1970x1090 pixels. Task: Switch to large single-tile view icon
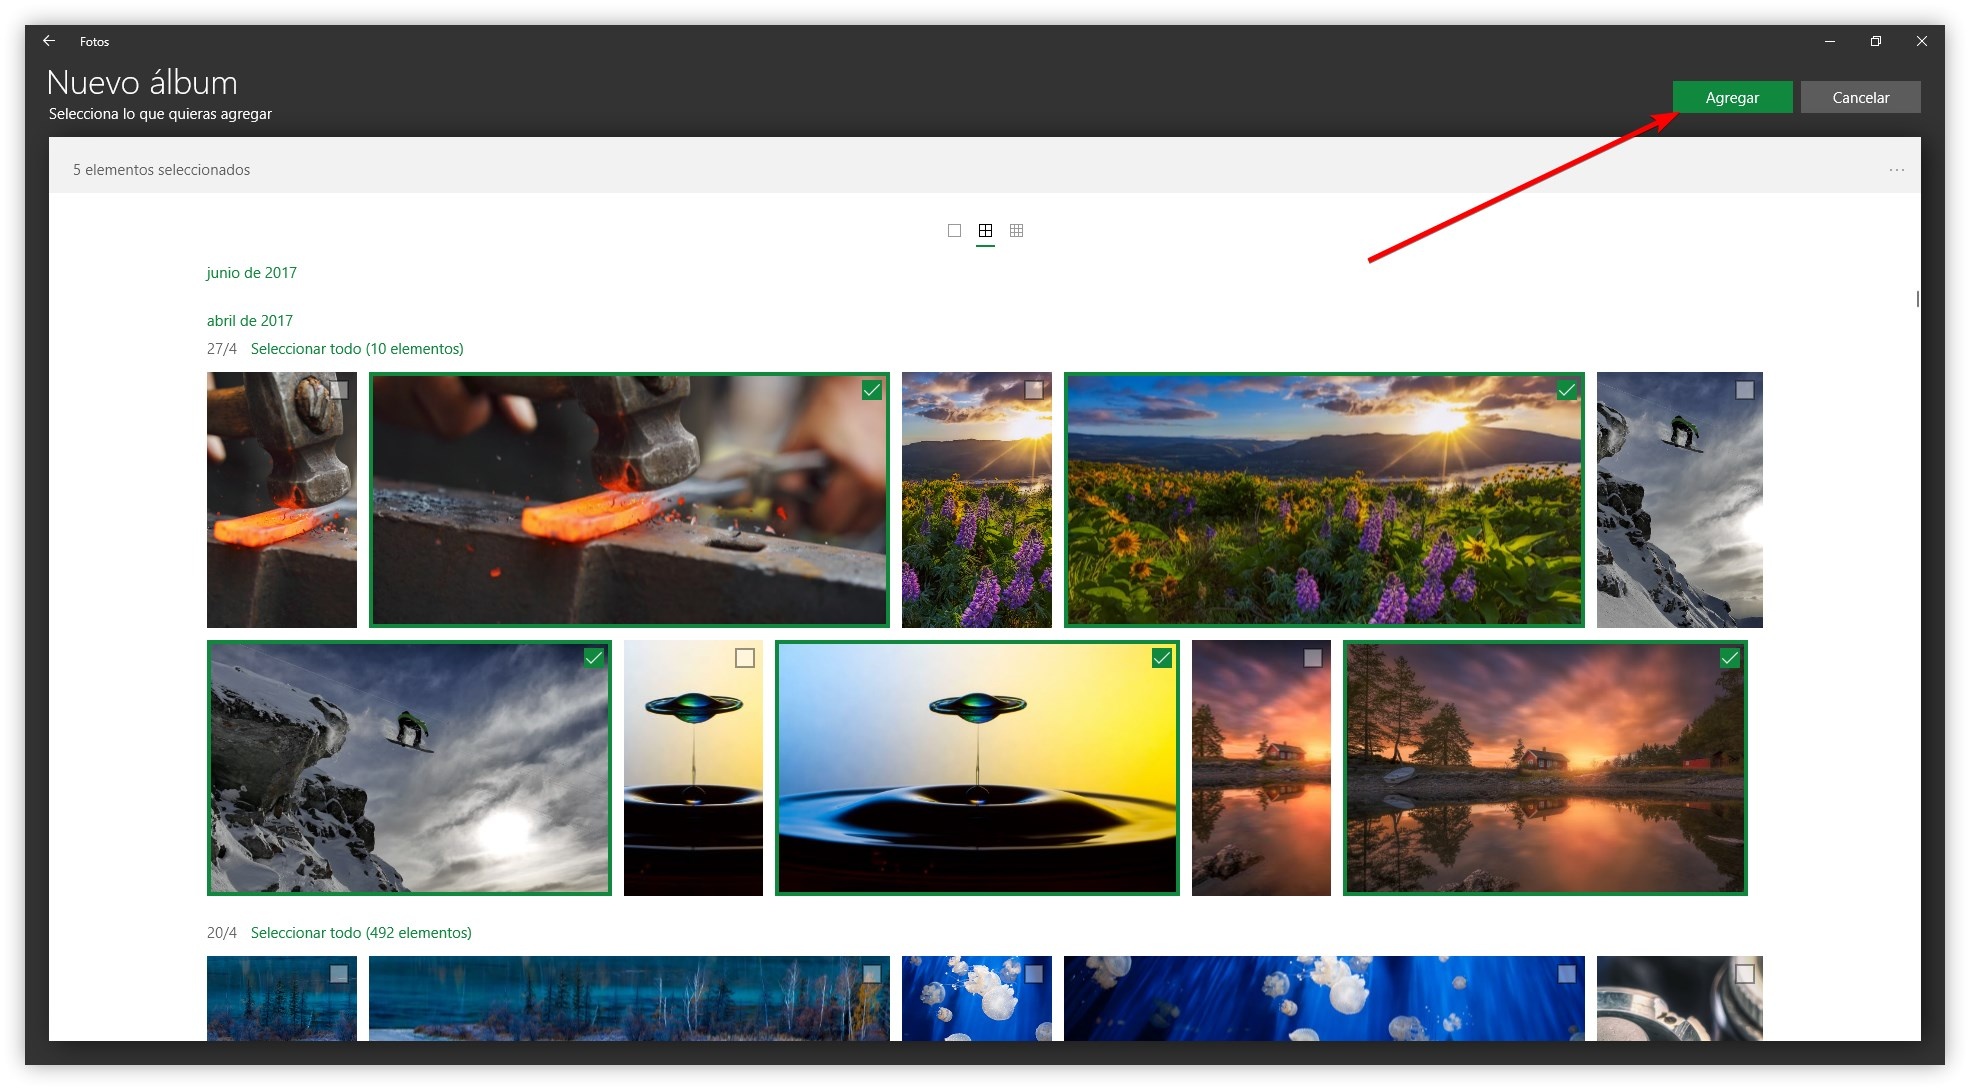(x=954, y=231)
